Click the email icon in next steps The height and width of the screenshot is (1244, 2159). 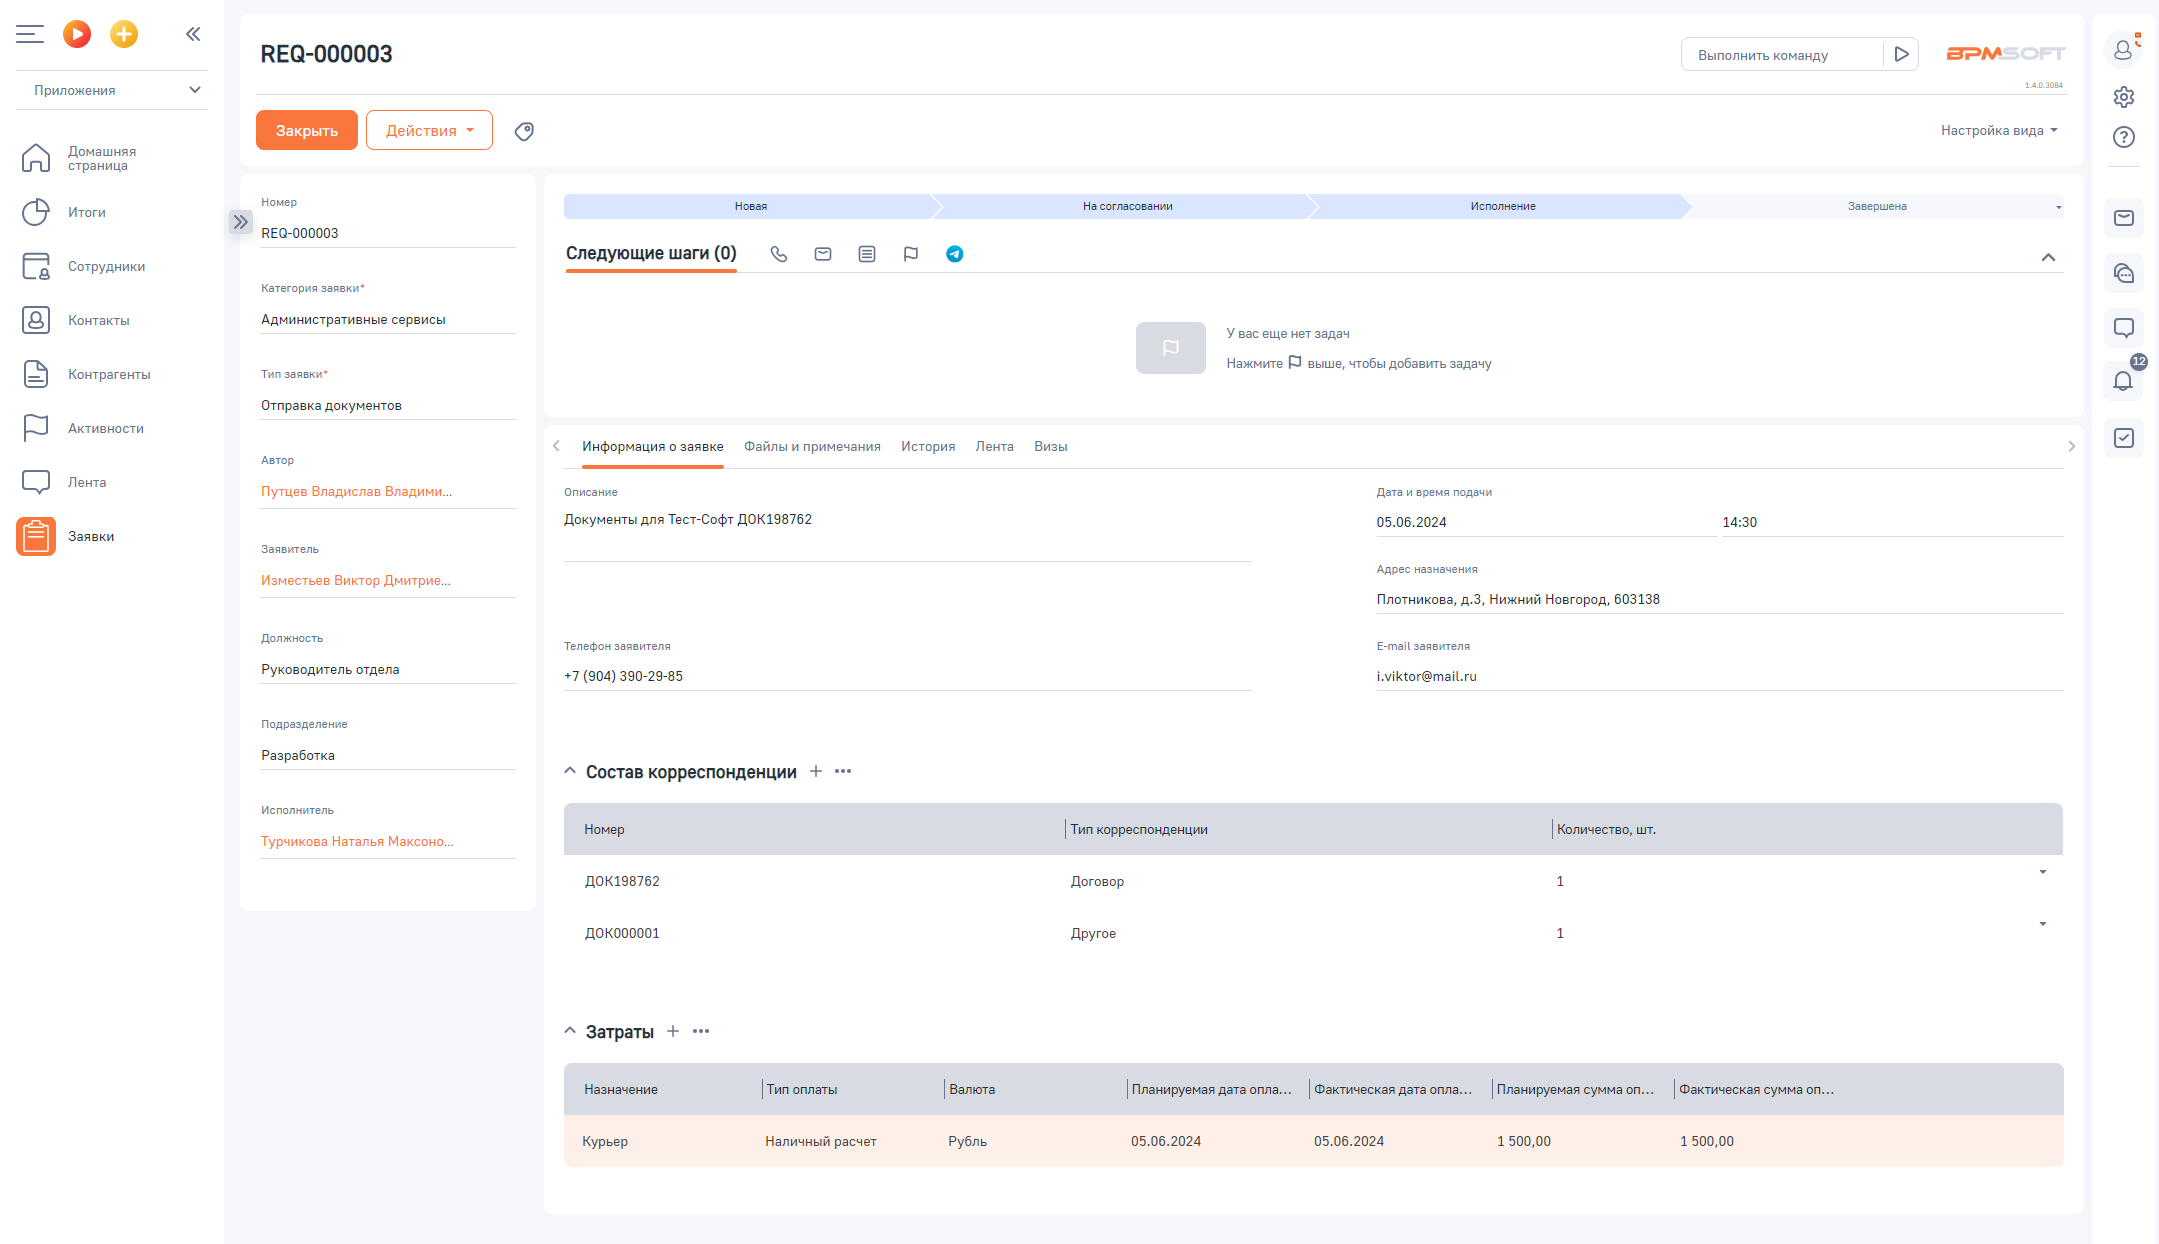coord(823,254)
